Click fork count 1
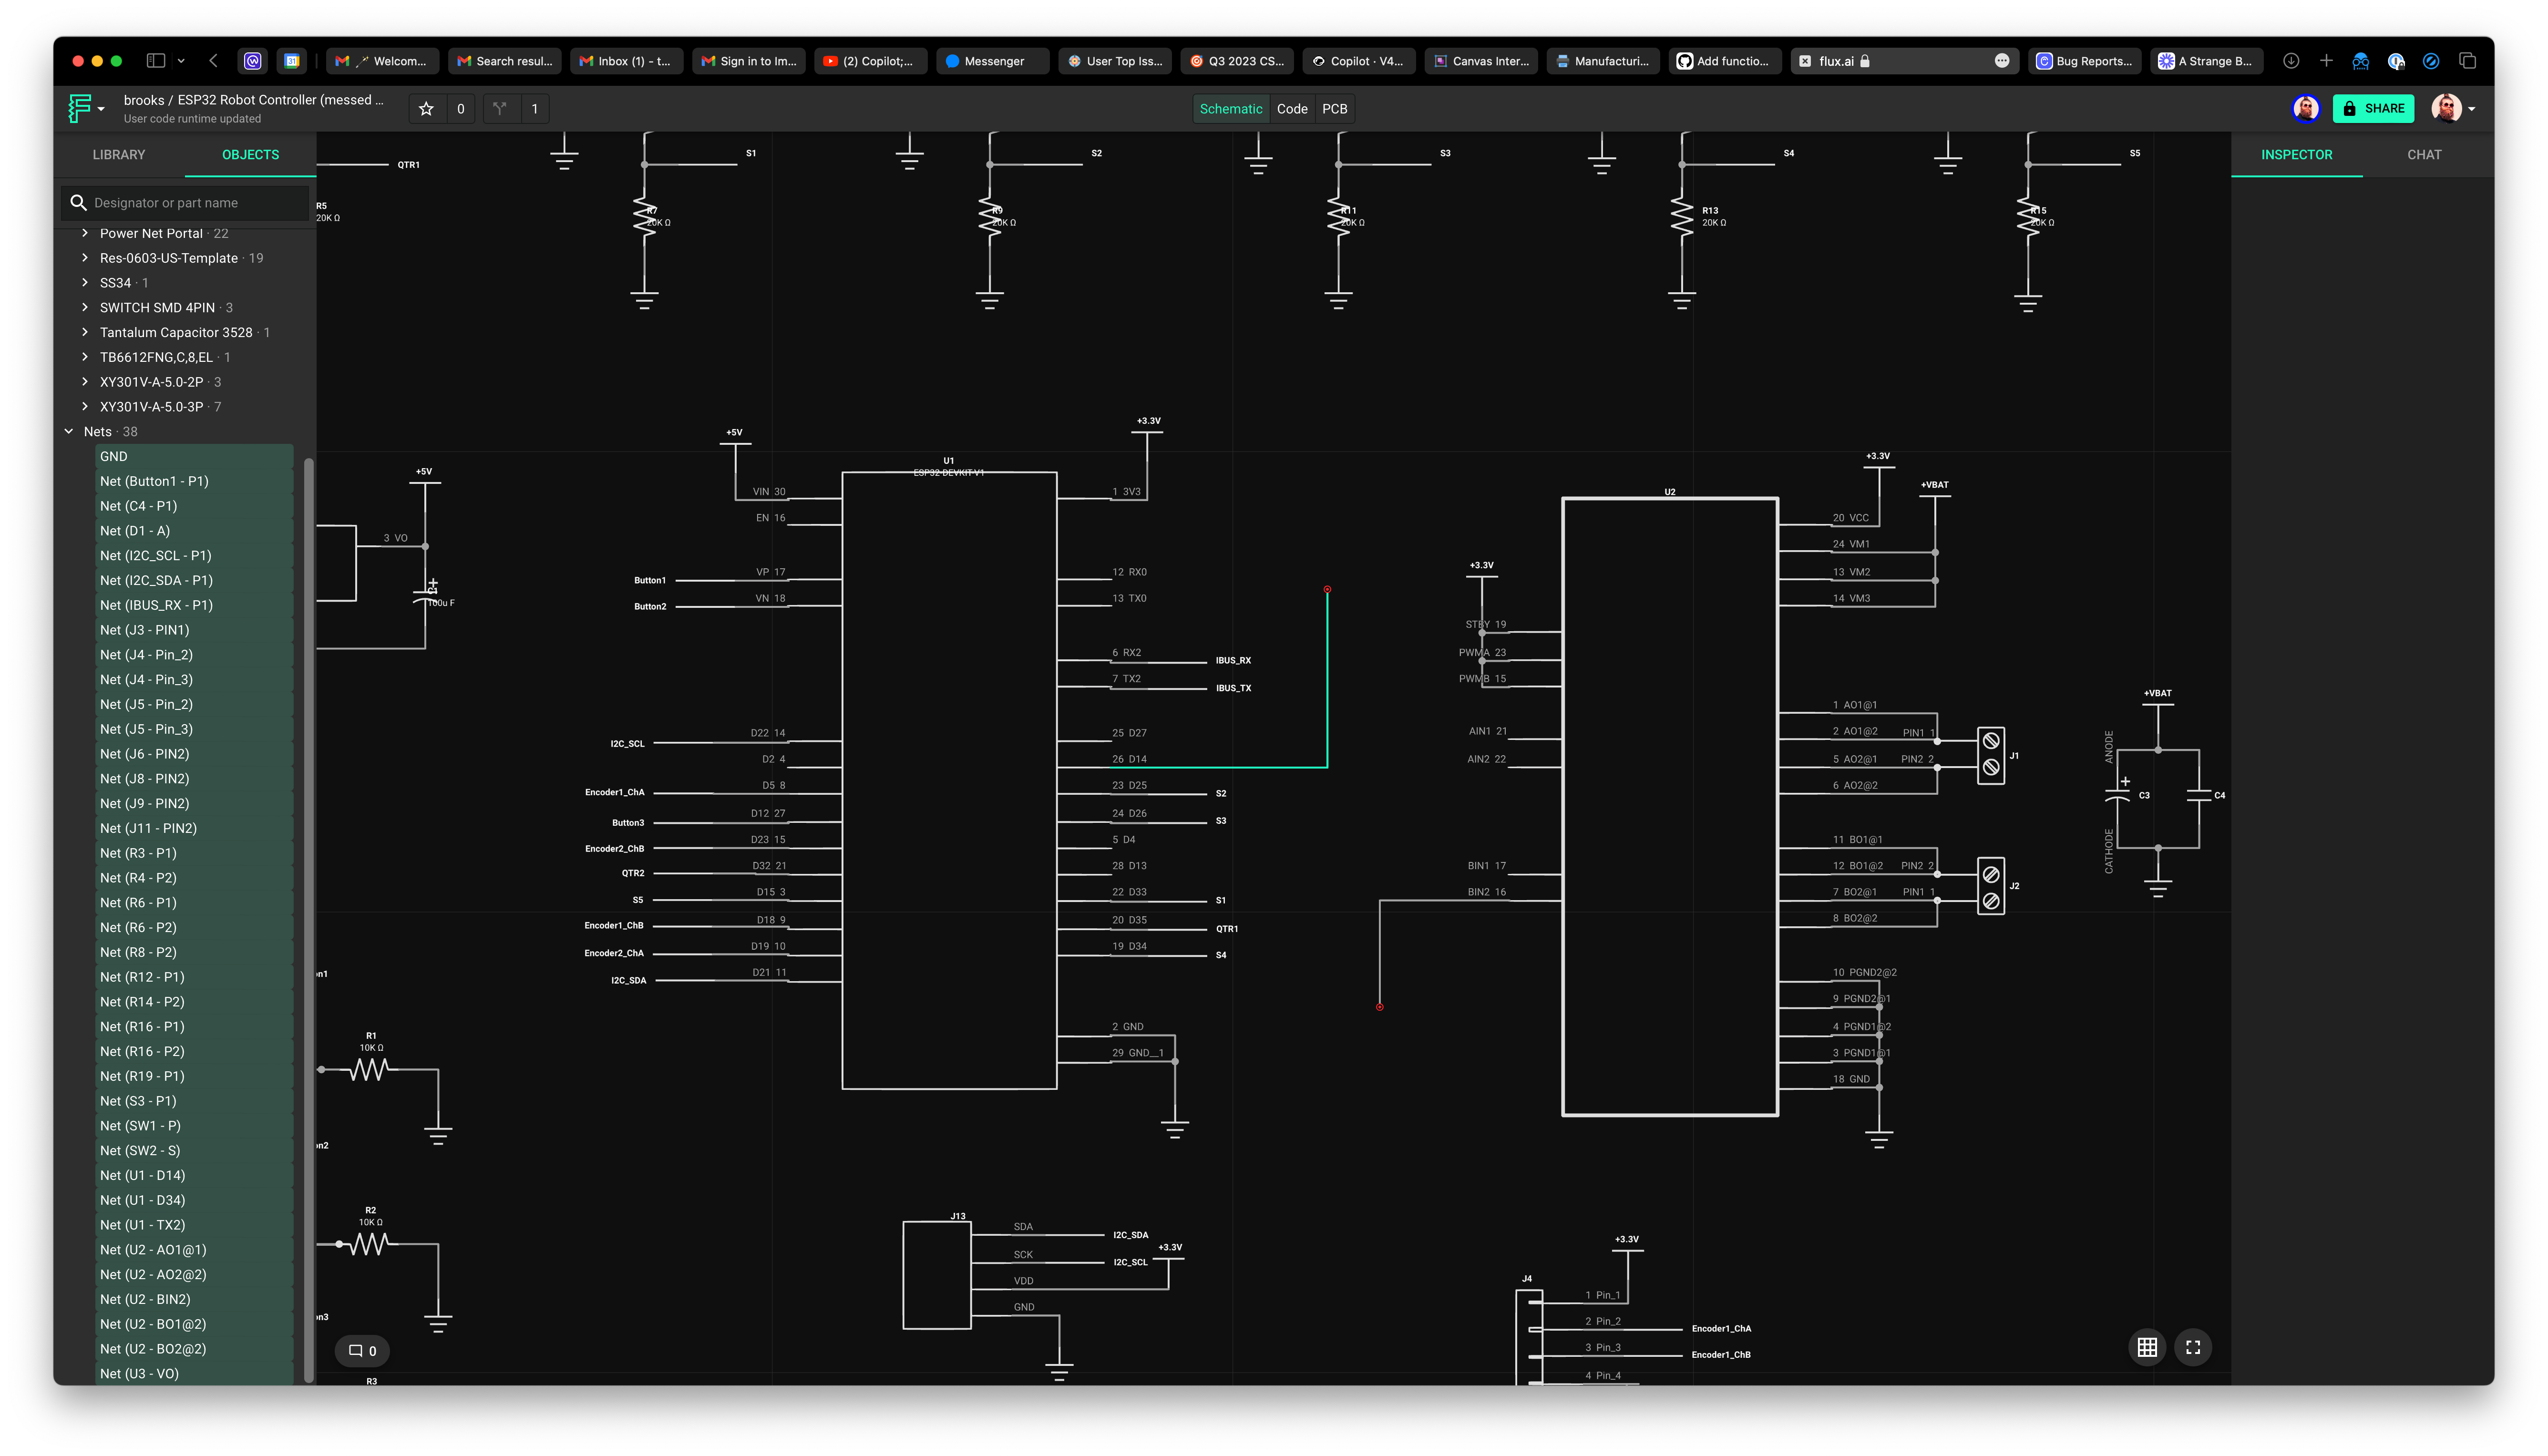 pyautogui.click(x=534, y=109)
